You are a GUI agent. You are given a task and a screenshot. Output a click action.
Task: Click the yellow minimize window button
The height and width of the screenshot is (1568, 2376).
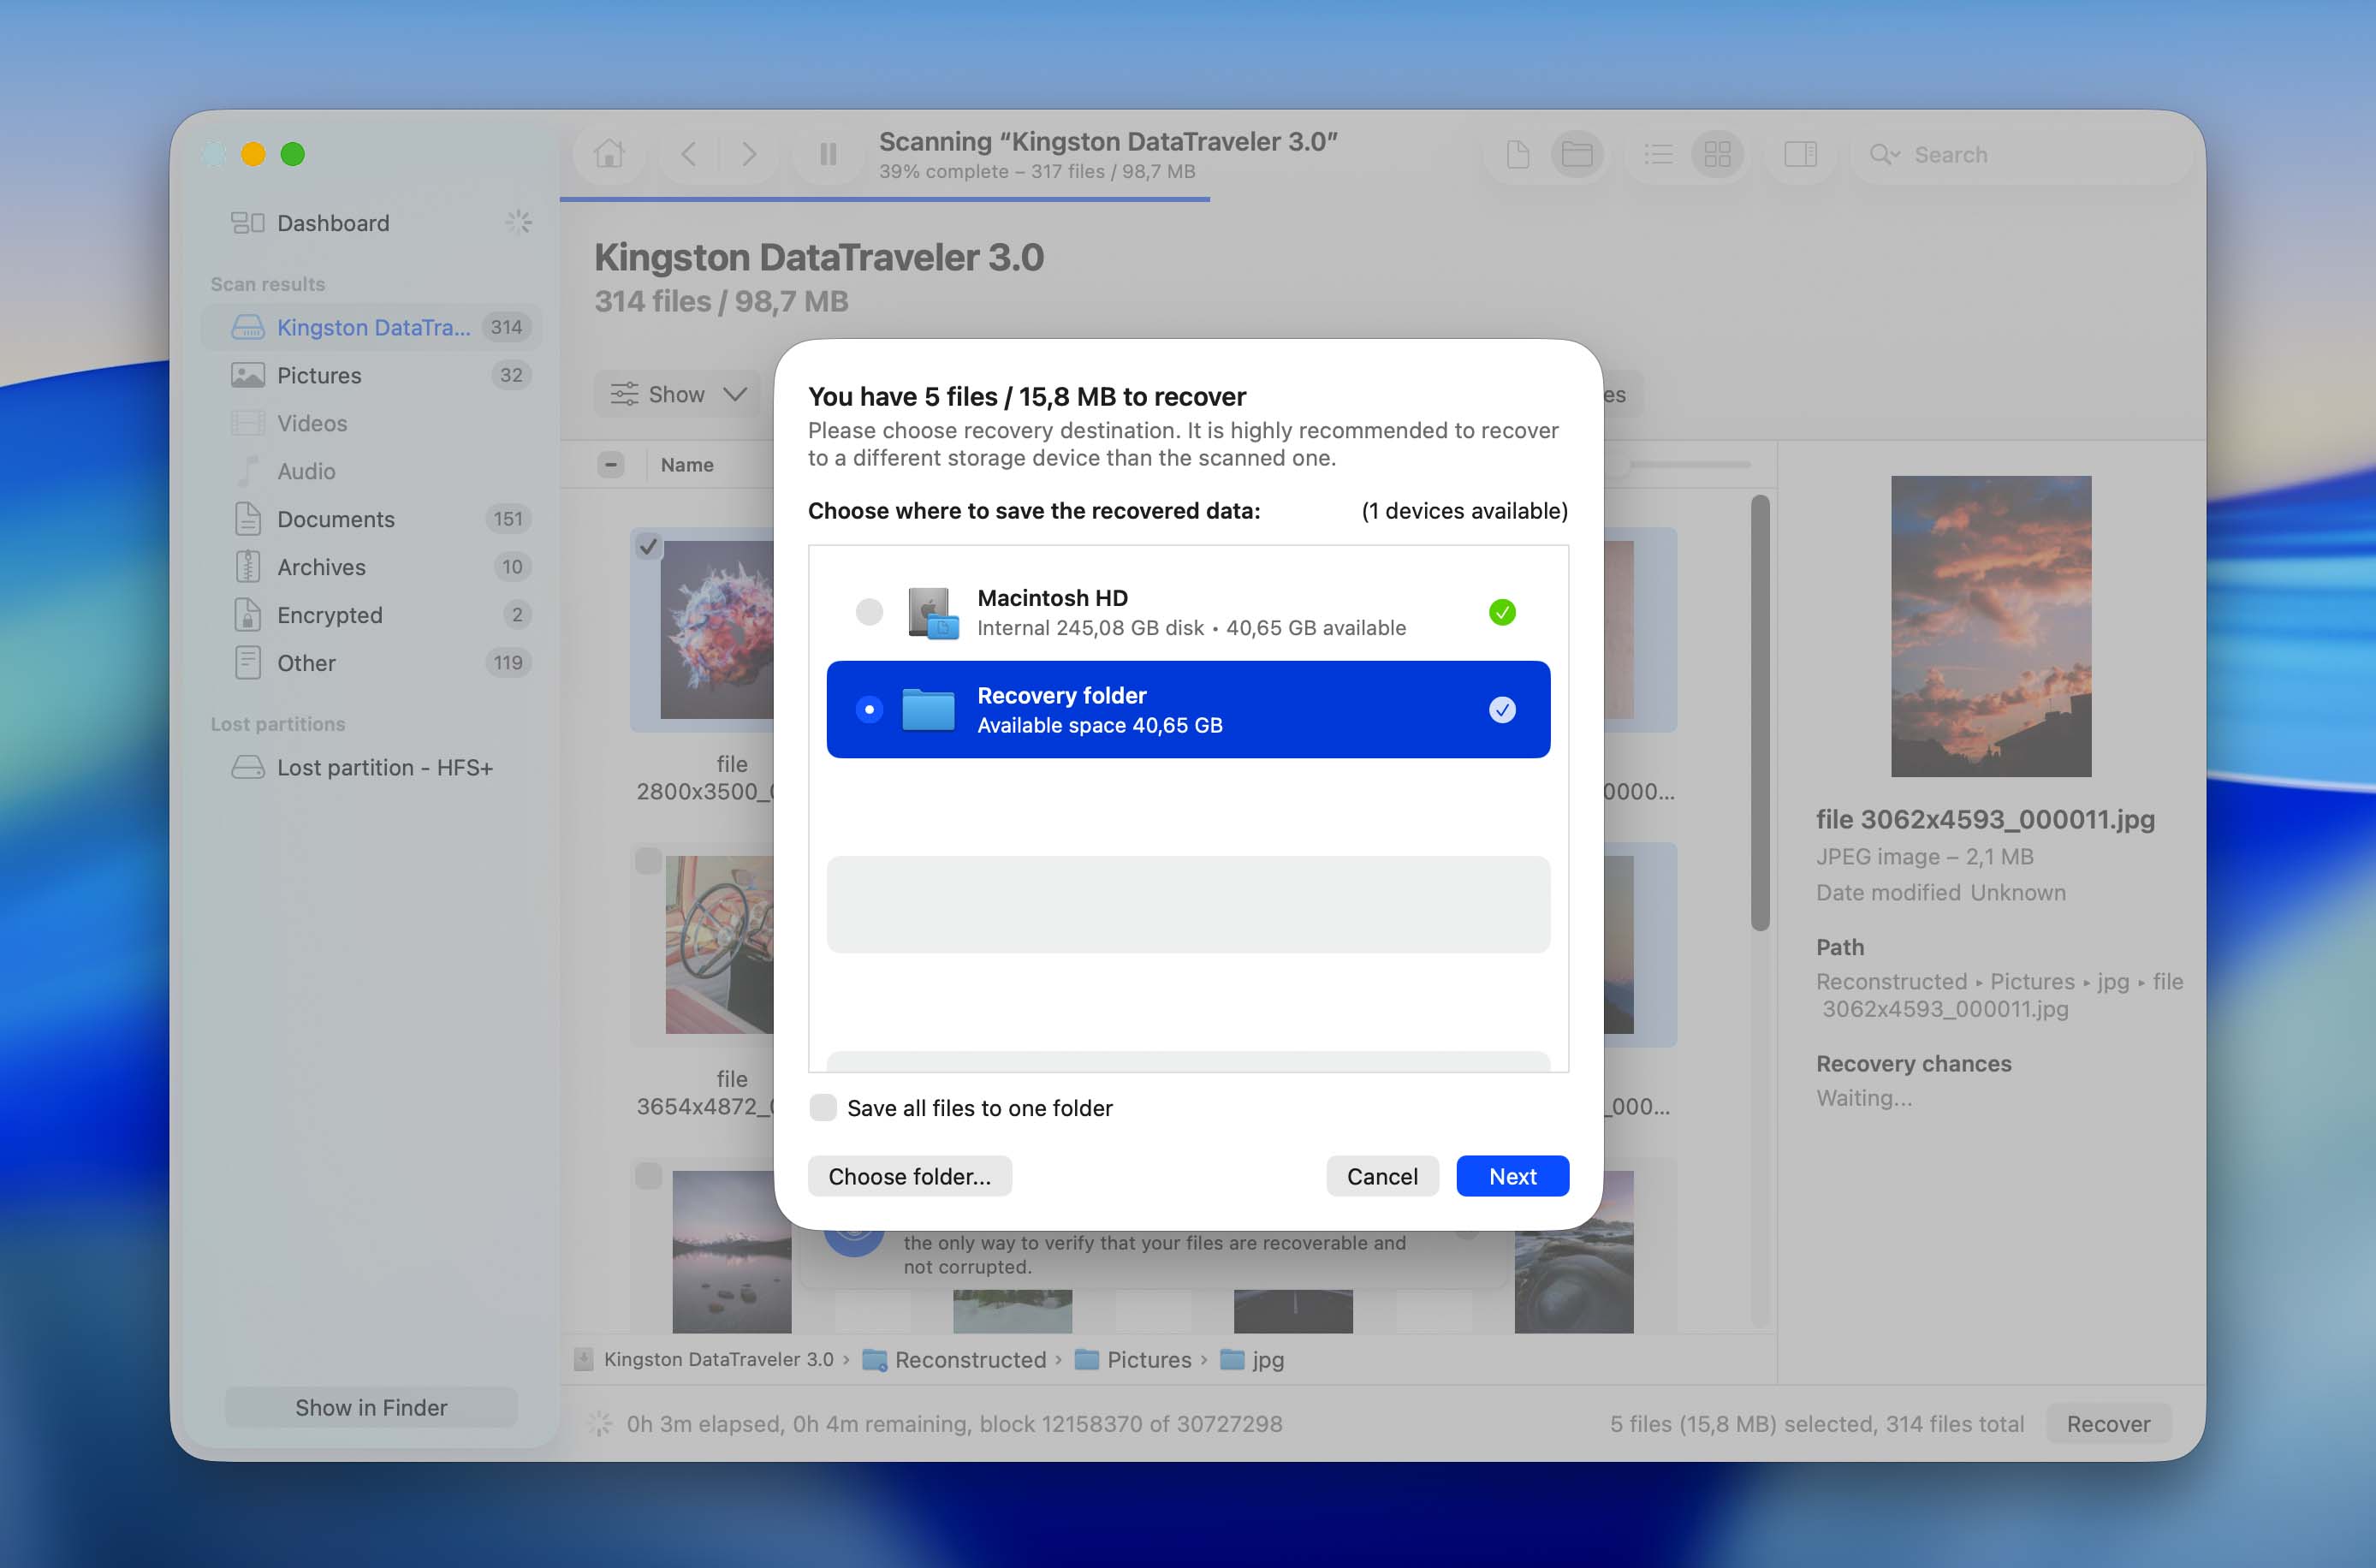click(253, 154)
